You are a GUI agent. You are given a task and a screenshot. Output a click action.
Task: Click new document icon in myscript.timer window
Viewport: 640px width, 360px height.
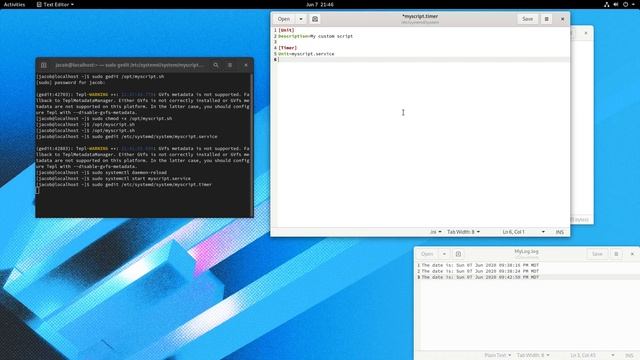point(315,19)
